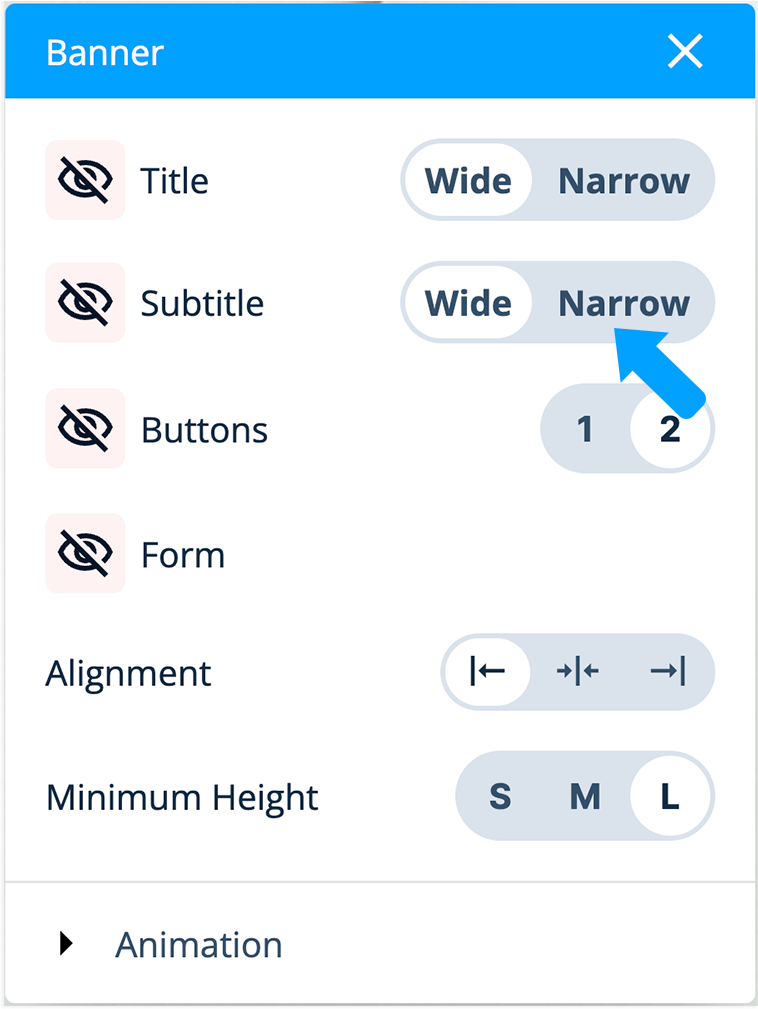Select left alignment icon
758x1009 pixels.
487,672
